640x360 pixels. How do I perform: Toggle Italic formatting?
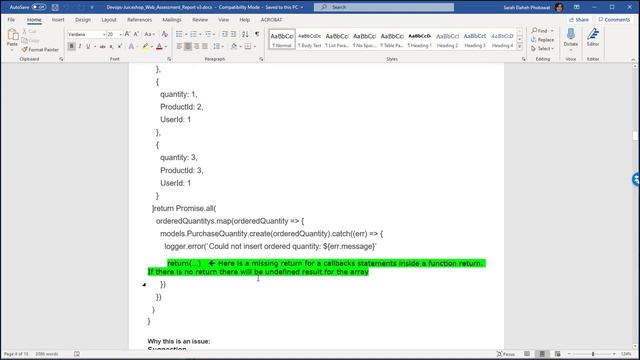80,47
